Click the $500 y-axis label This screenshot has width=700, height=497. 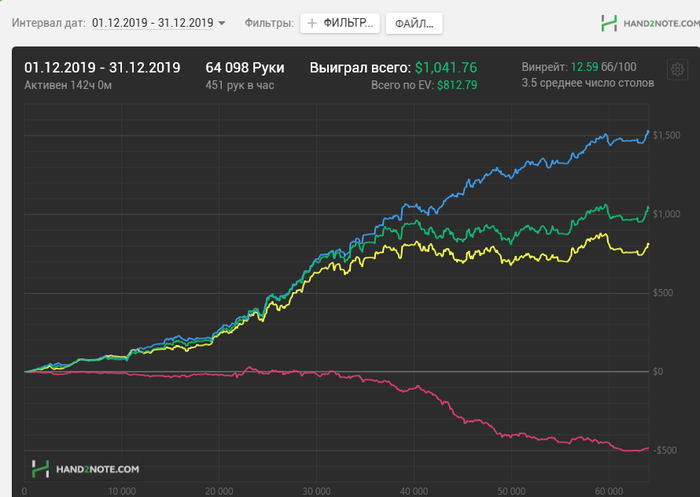point(663,293)
